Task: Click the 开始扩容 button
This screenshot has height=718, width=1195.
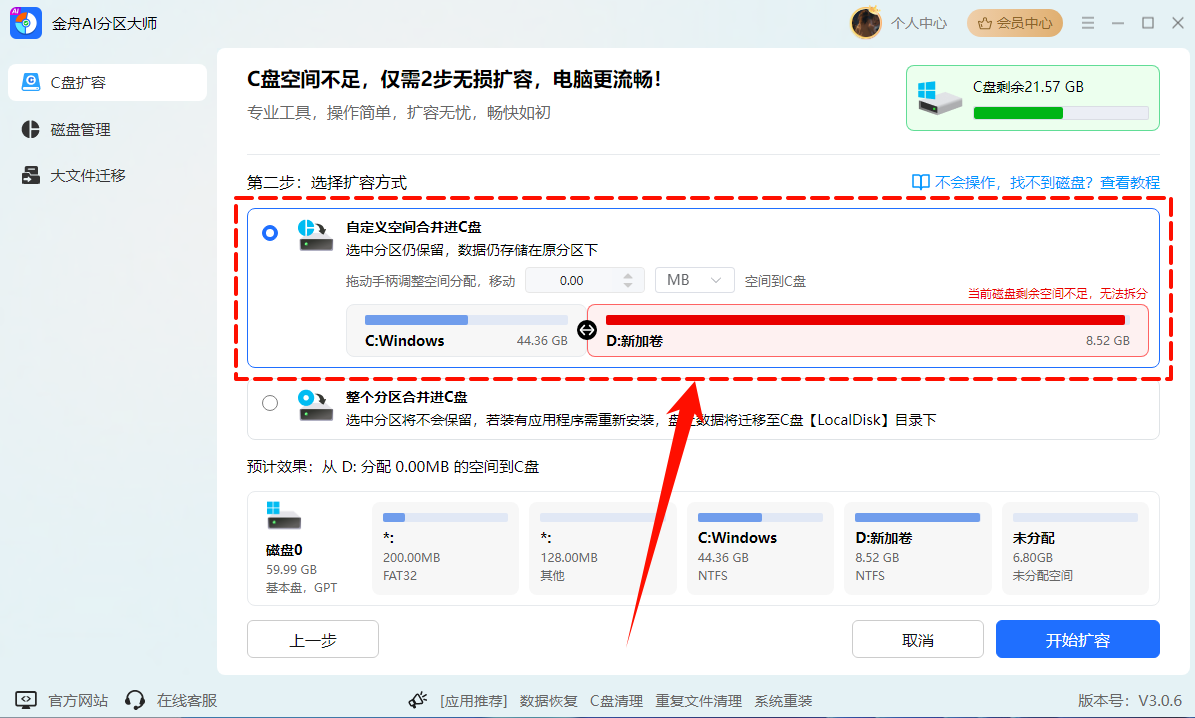Action: (1077, 639)
